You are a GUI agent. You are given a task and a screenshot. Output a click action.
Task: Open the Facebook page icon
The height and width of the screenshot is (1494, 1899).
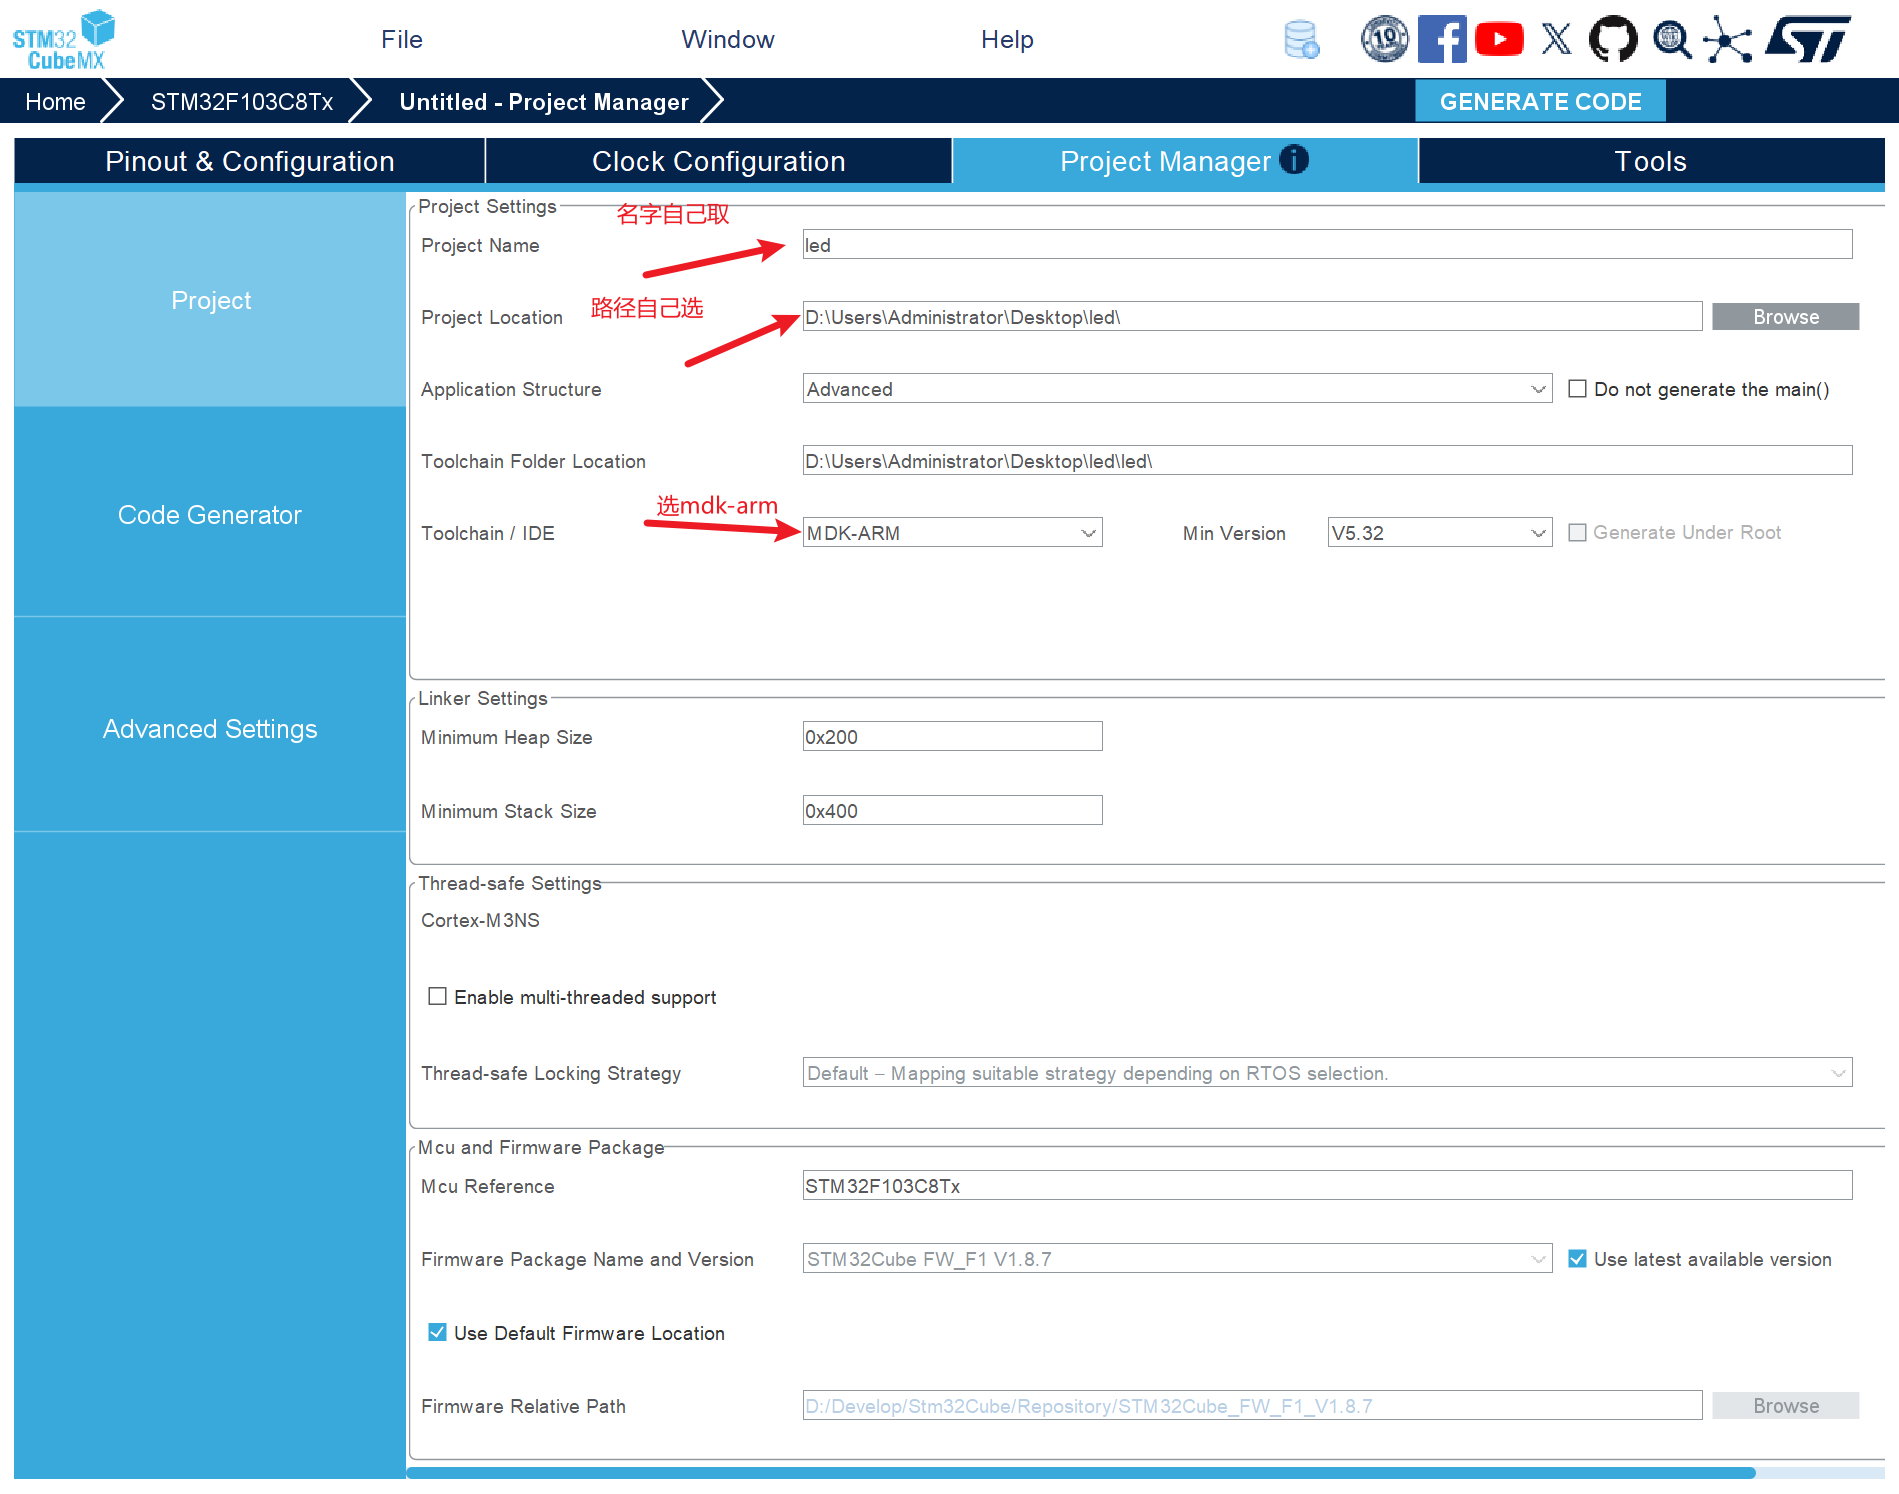tap(1442, 40)
